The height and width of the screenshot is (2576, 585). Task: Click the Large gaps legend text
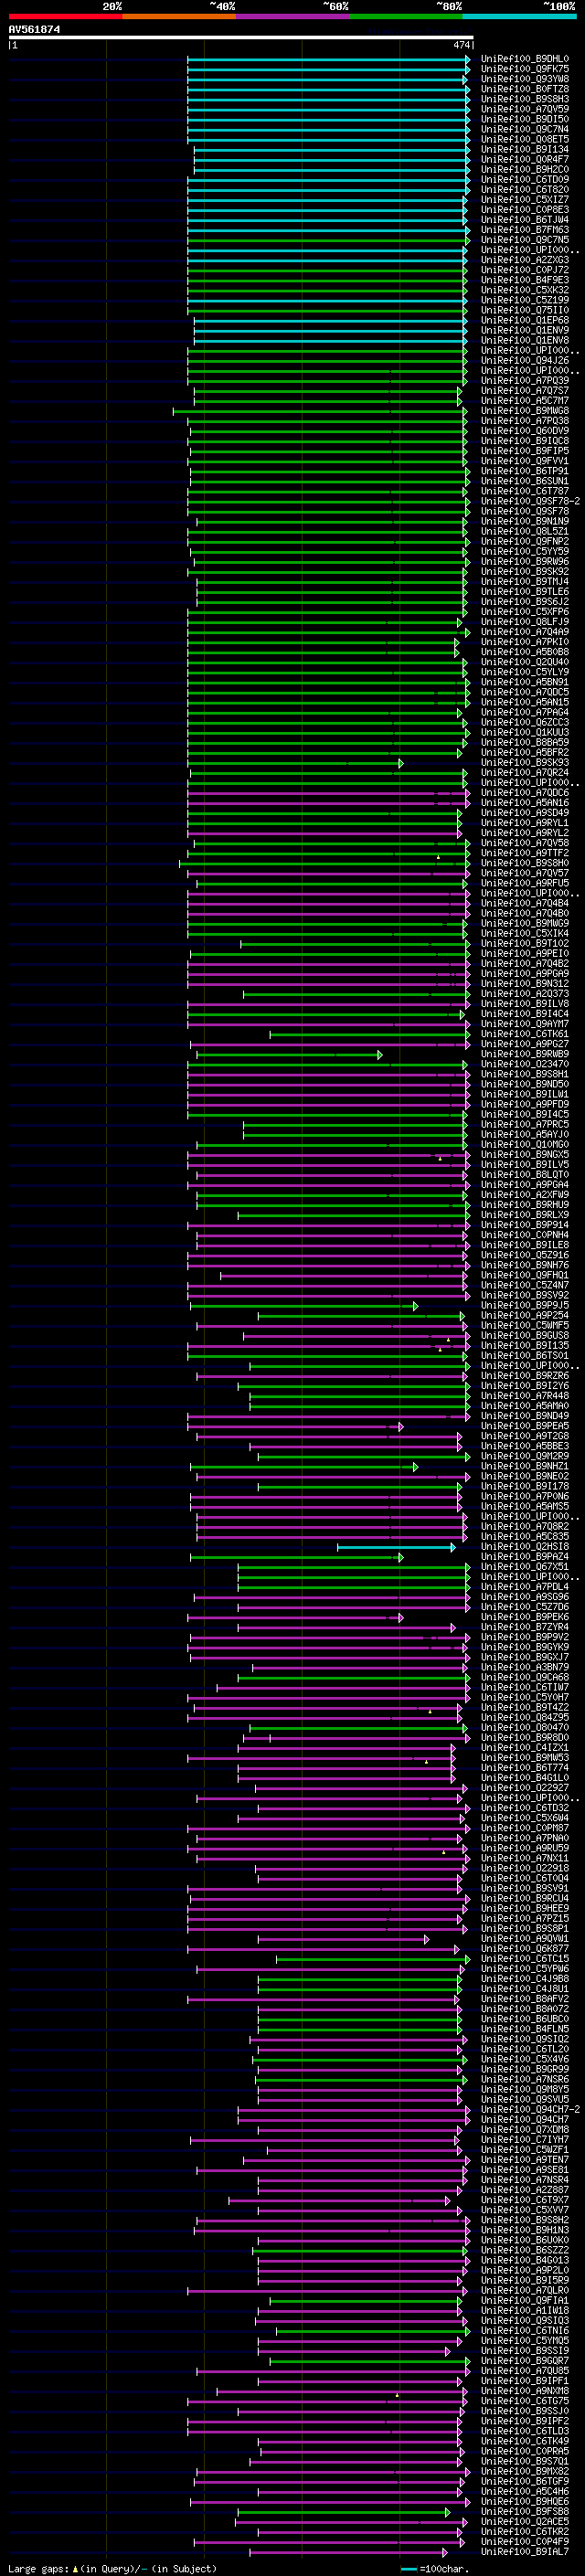coord(112,2569)
